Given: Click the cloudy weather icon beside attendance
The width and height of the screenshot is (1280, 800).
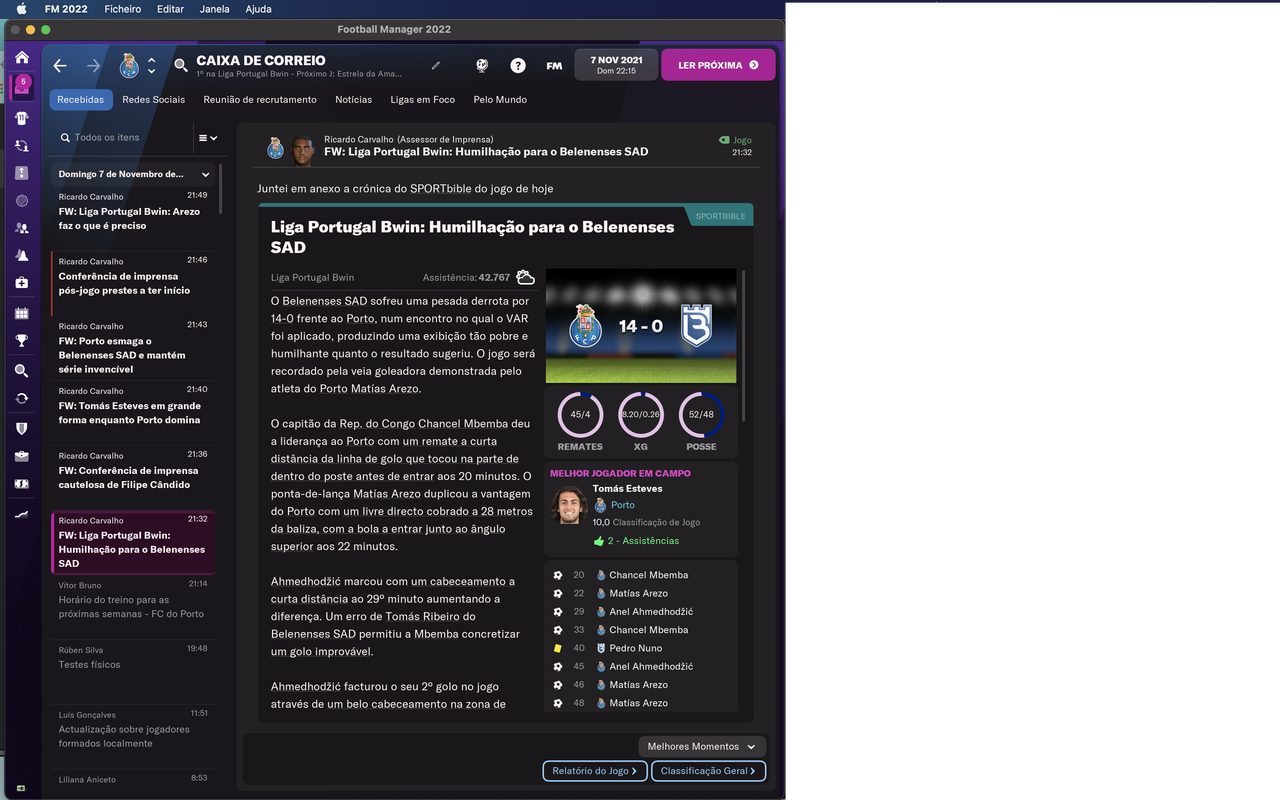Looking at the screenshot, I should pos(525,277).
